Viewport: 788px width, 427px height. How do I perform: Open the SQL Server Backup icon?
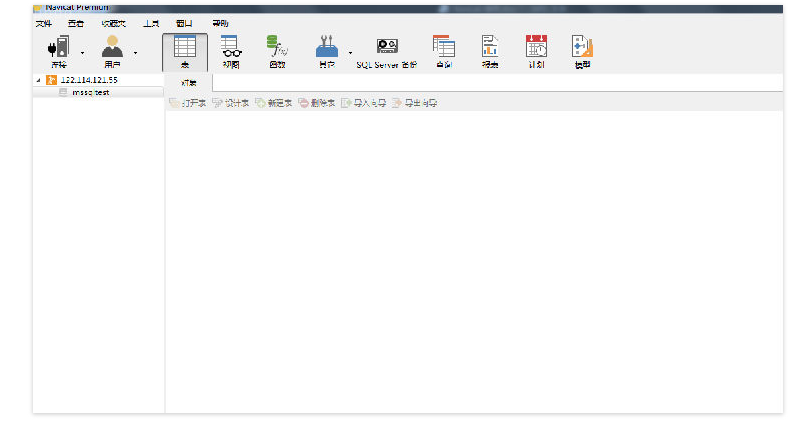387,47
